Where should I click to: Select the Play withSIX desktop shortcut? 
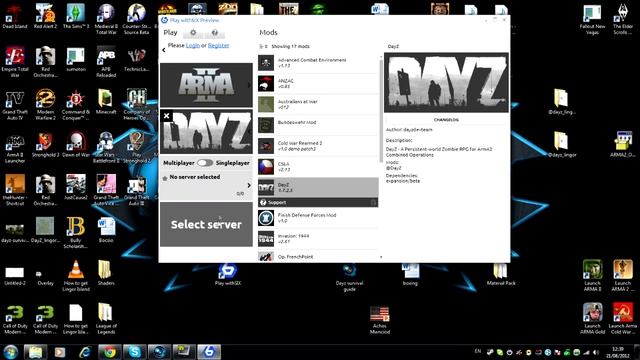point(227,274)
